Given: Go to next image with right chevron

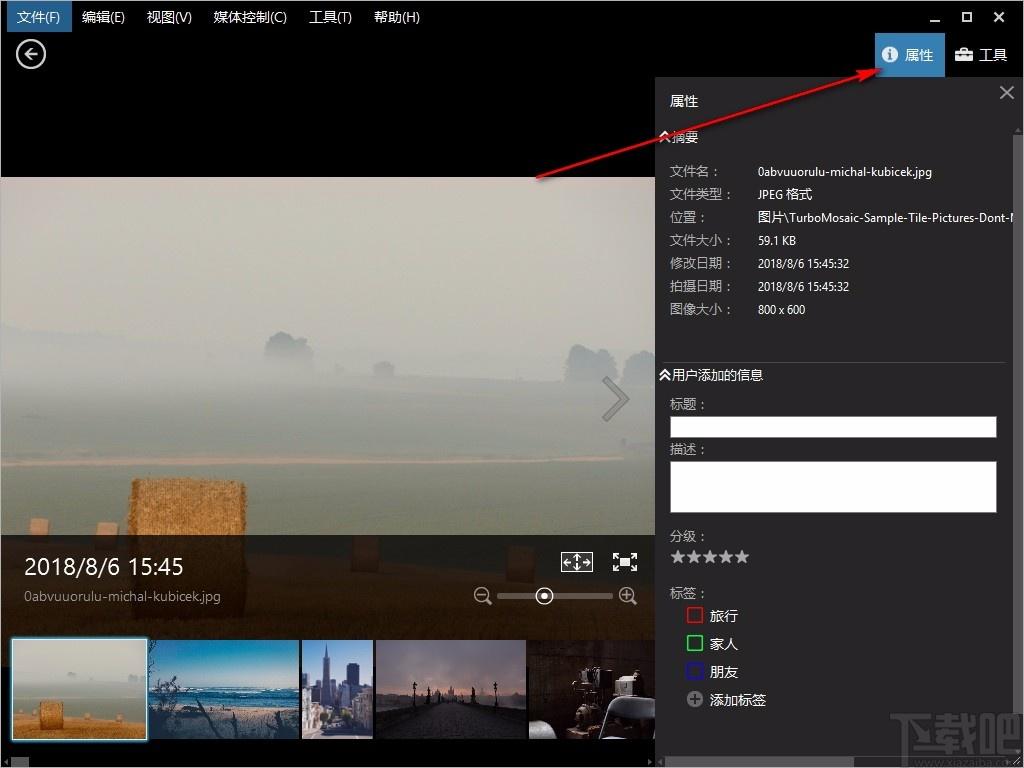Looking at the screenshot, I should click(615, 398).
